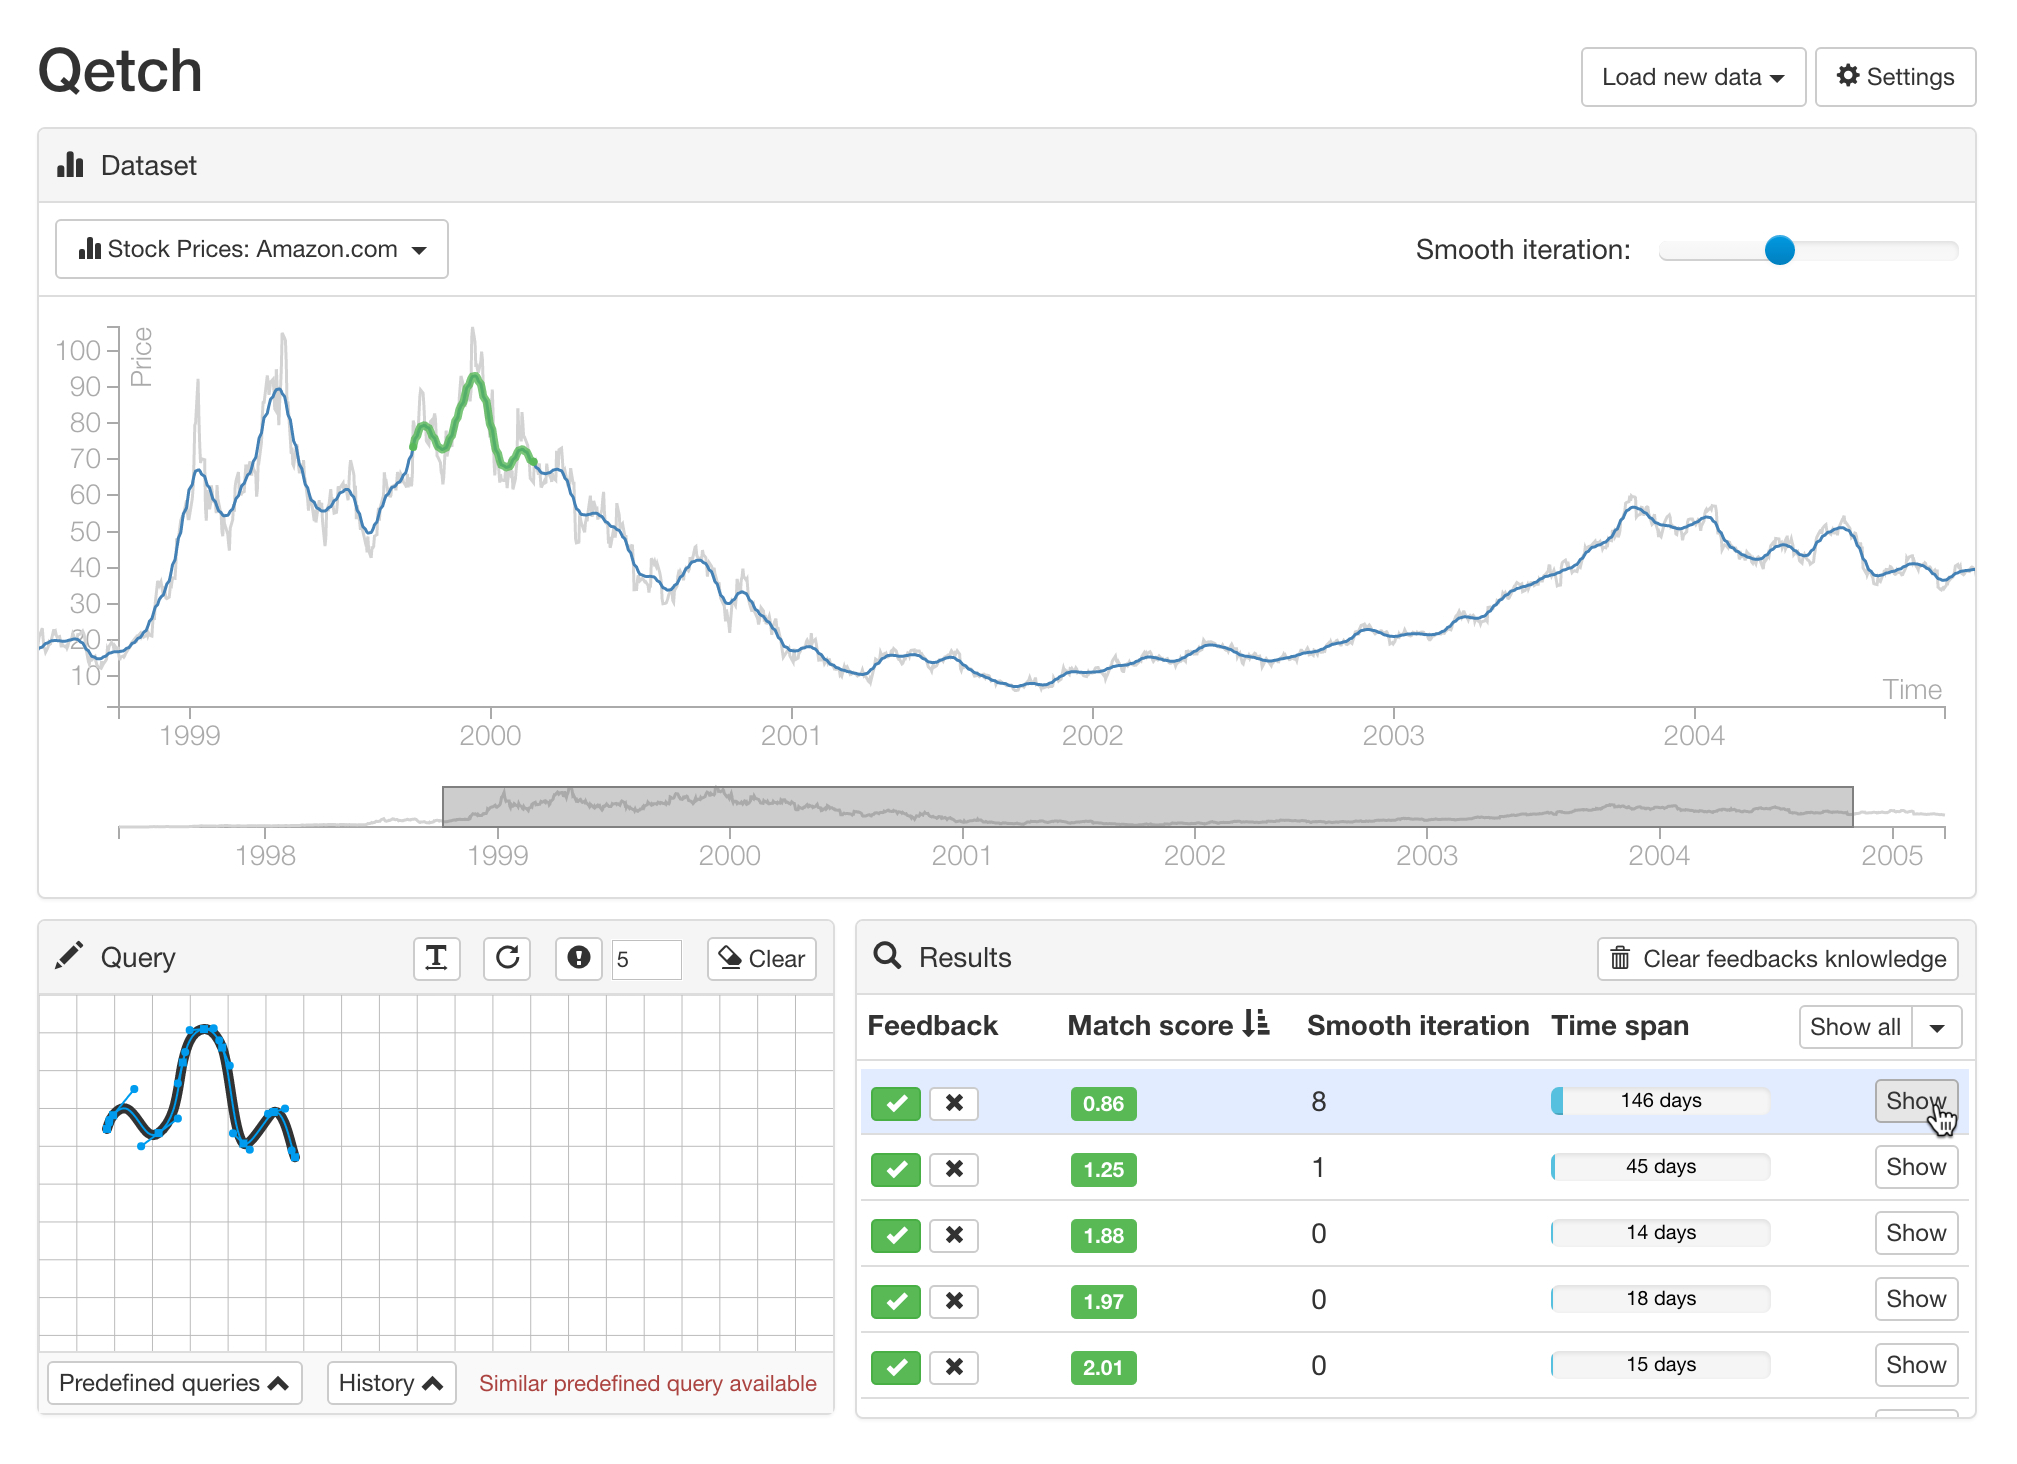Show the 45 days result on chart
The width and height of the screenshot is (2017, 1464).
point(1915,1167)
